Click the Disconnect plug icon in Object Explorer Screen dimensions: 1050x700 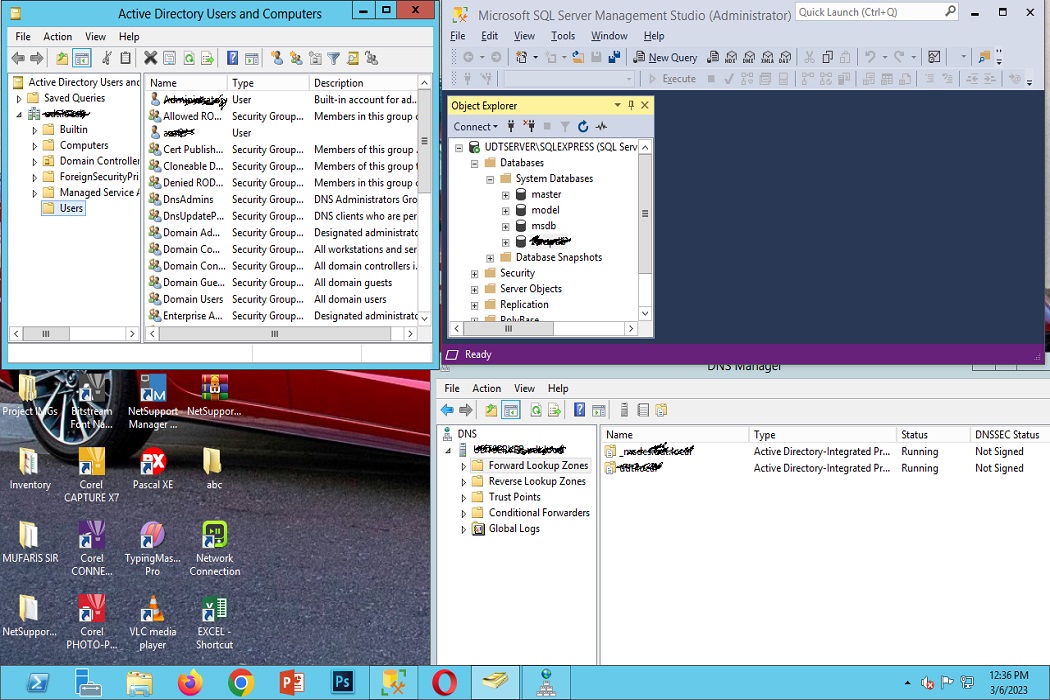click(528, 127)
